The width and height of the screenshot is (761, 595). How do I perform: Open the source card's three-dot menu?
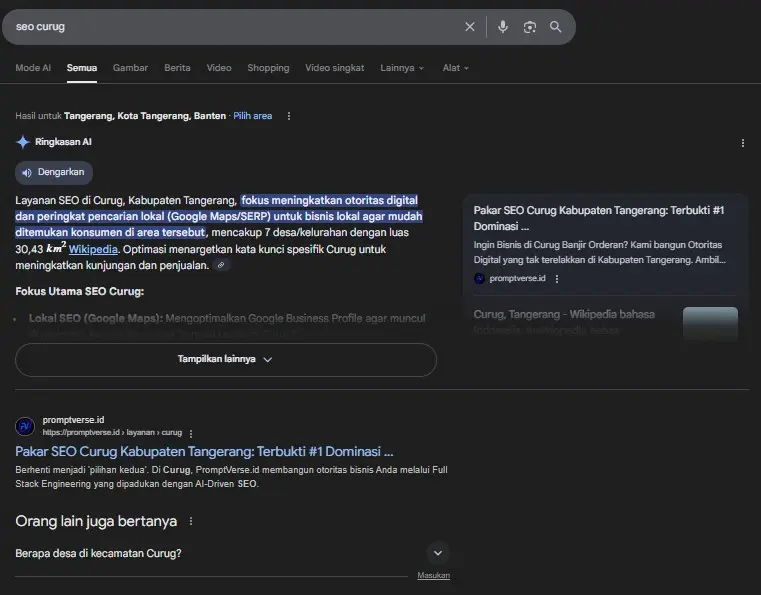557,279
